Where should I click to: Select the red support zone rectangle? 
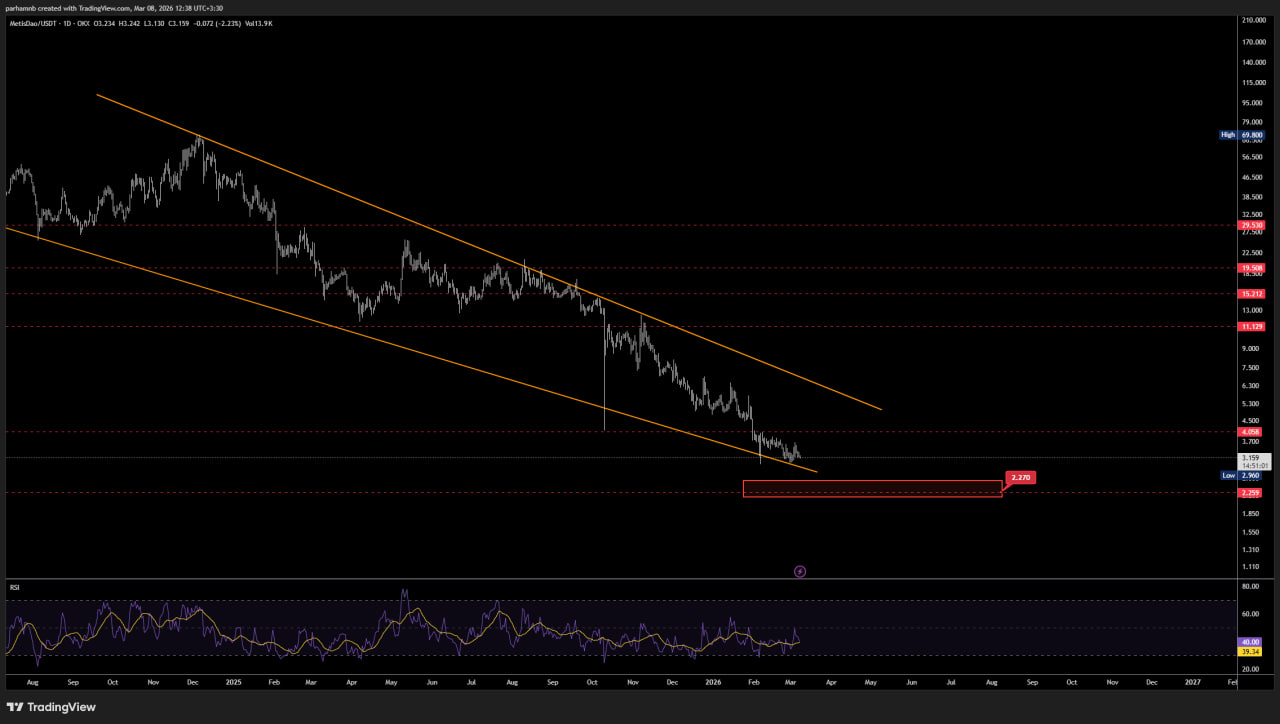pos(871,488)
